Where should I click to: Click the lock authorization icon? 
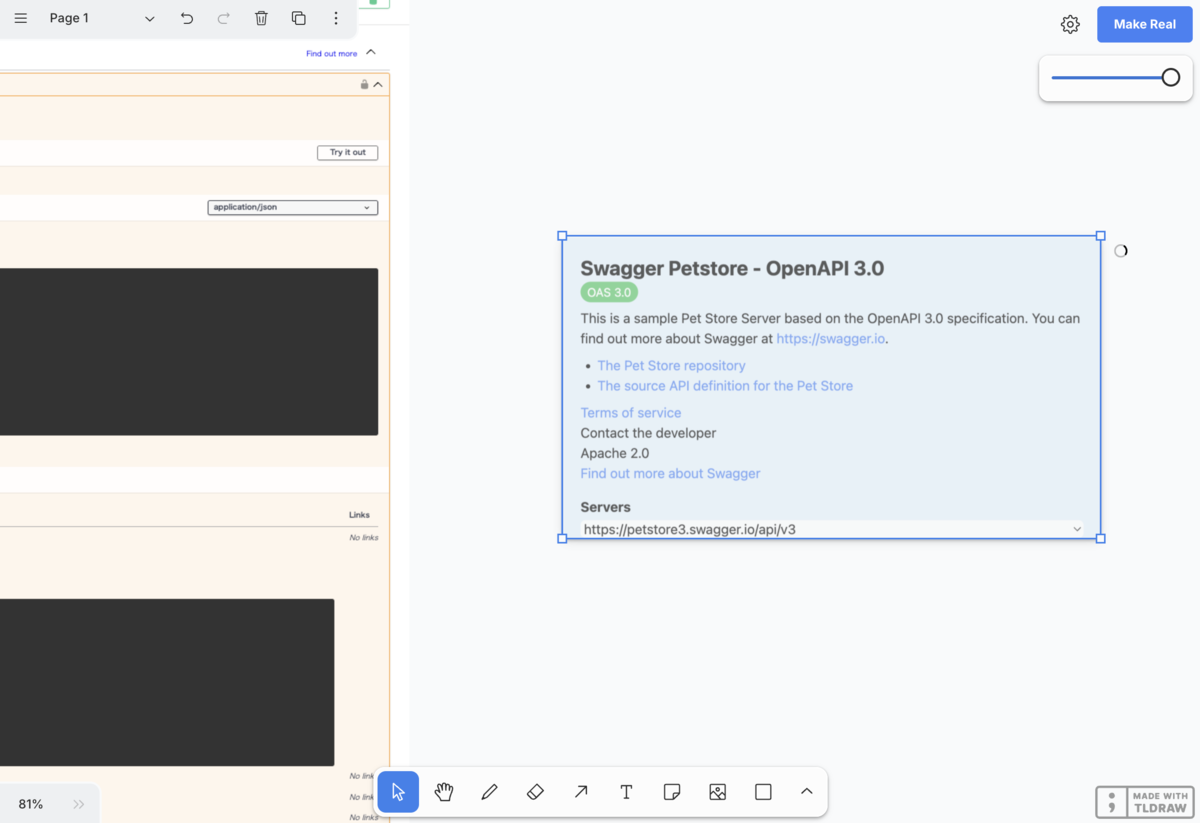coord(364,85)
